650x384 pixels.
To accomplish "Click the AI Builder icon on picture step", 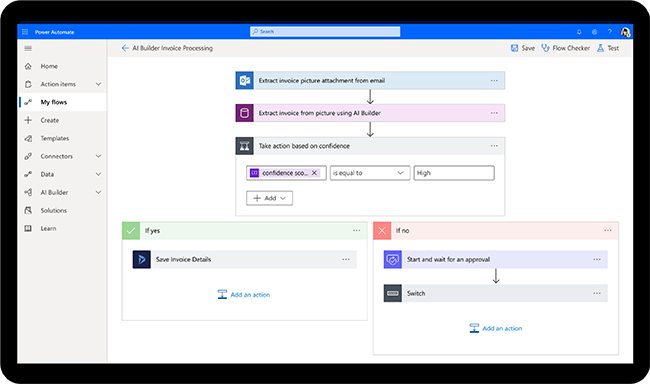I will [245, 113].
